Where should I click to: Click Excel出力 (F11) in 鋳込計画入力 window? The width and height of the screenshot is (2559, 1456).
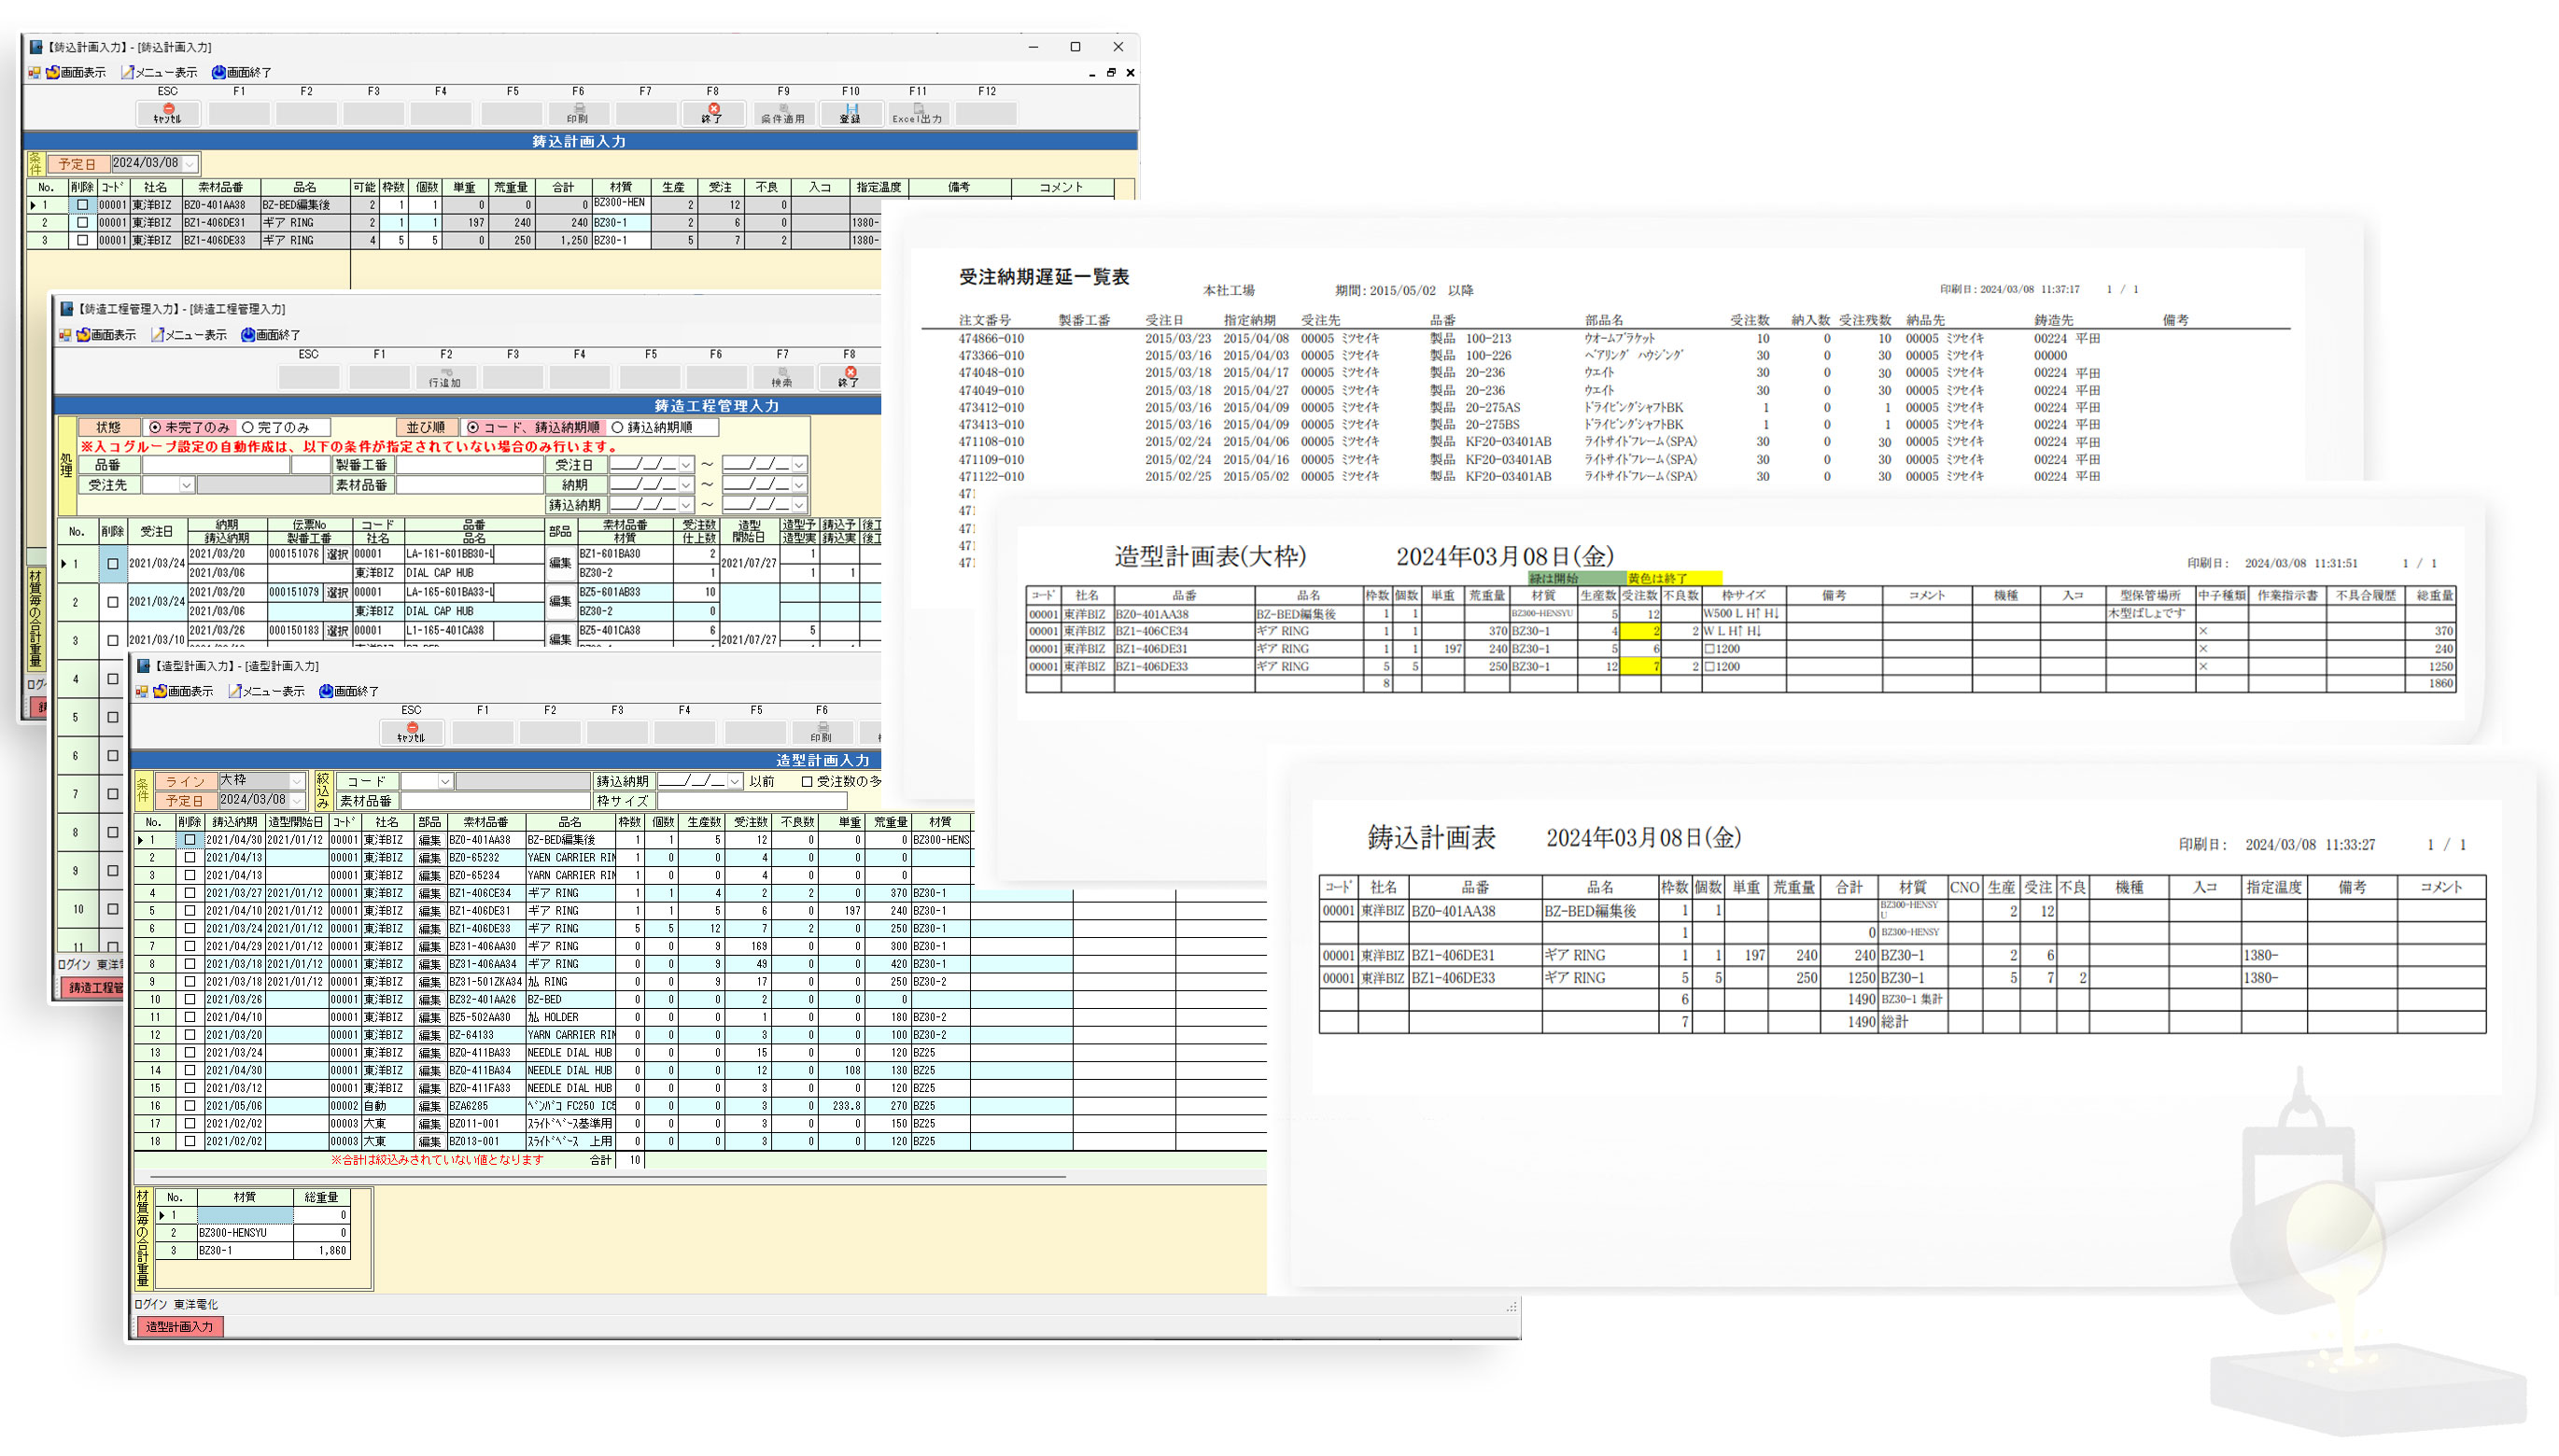918,113
